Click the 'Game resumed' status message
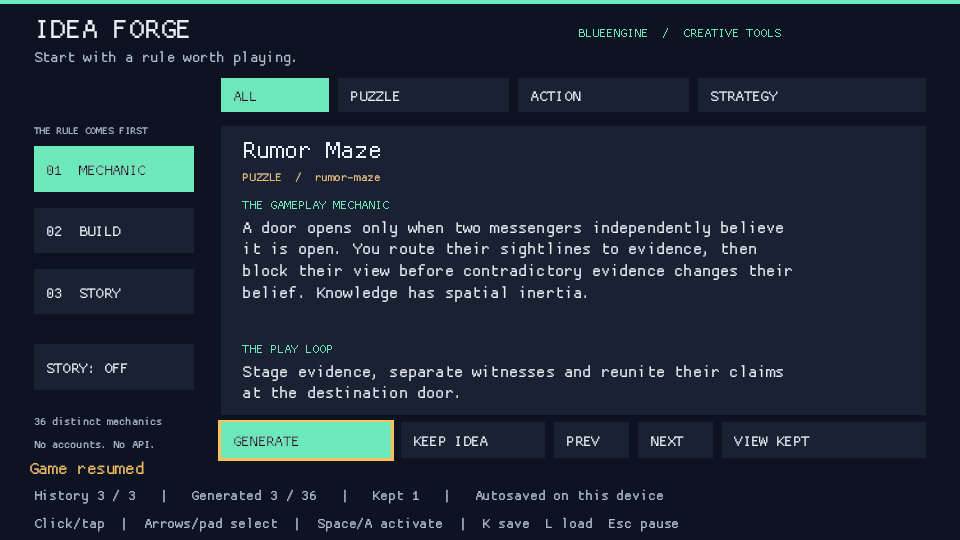 click(87, 469)
